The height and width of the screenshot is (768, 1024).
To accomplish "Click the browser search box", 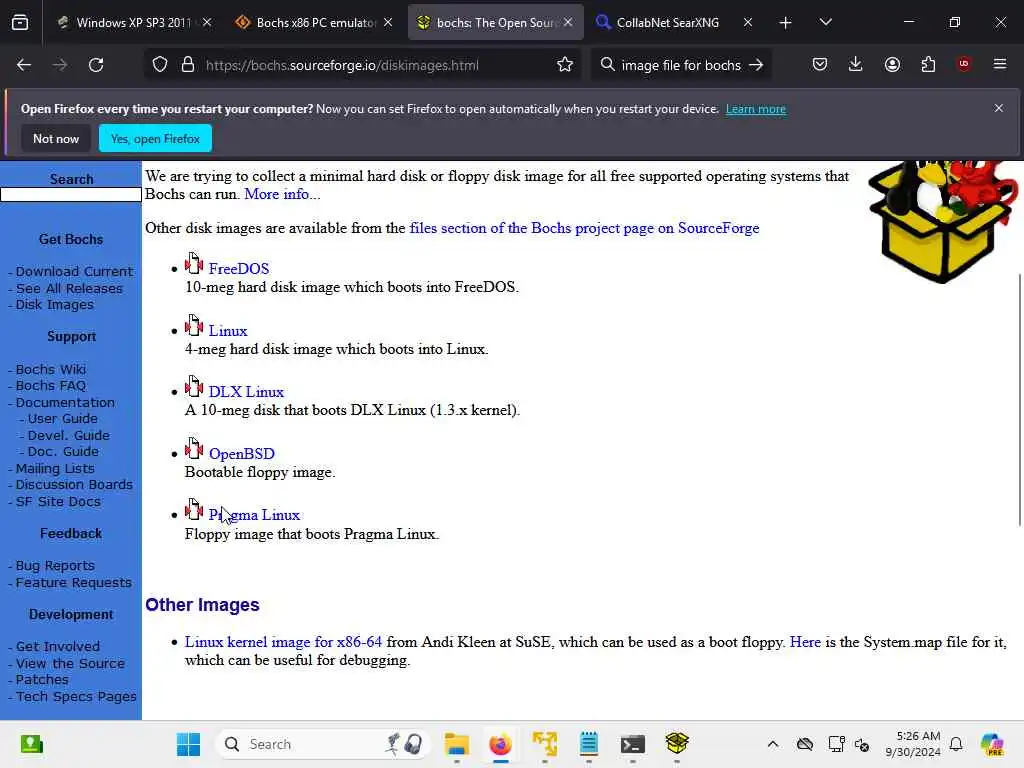I will [680, 65].
